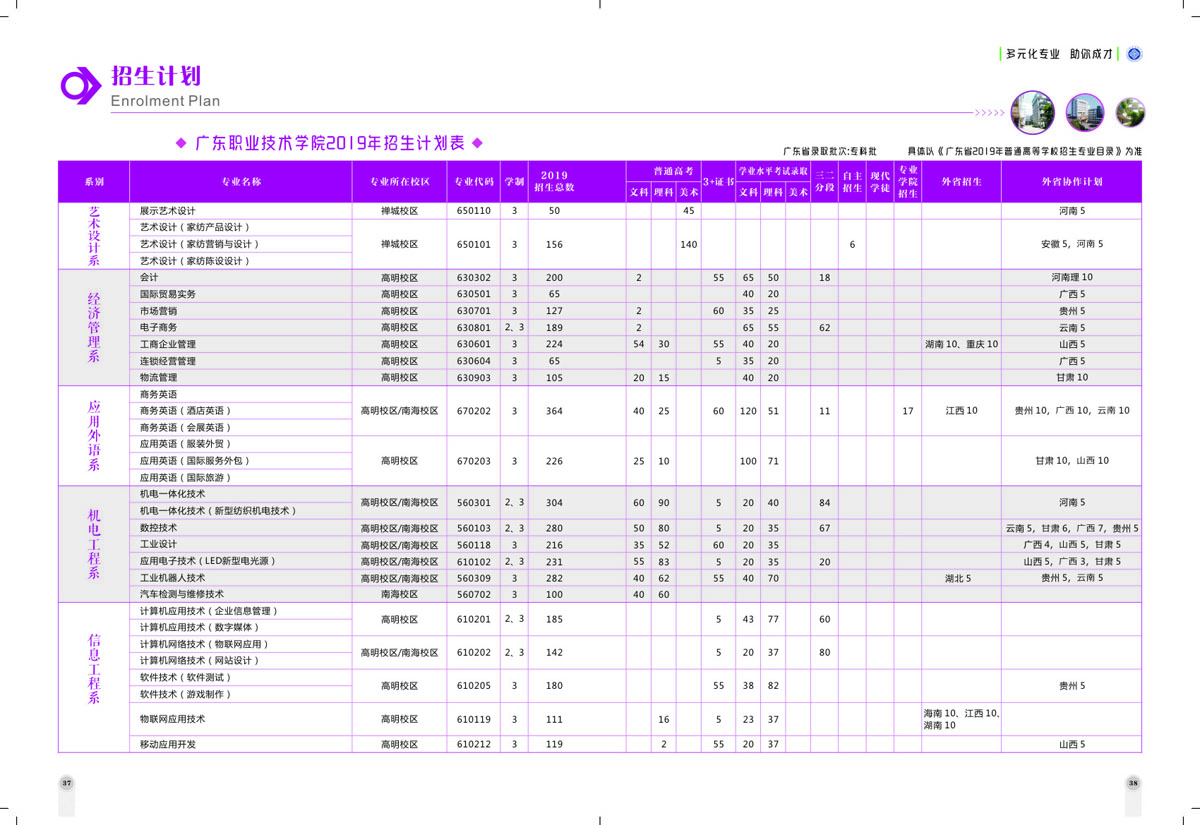Viewport: 1200px width, 825px height.
Task: Select the major code 610119
Action: (474, 719)
